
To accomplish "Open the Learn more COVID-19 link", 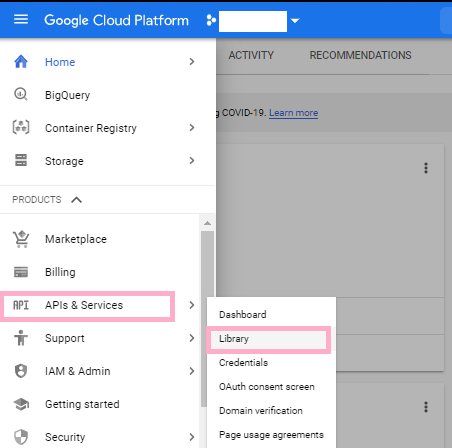I will tap(294, 113).
